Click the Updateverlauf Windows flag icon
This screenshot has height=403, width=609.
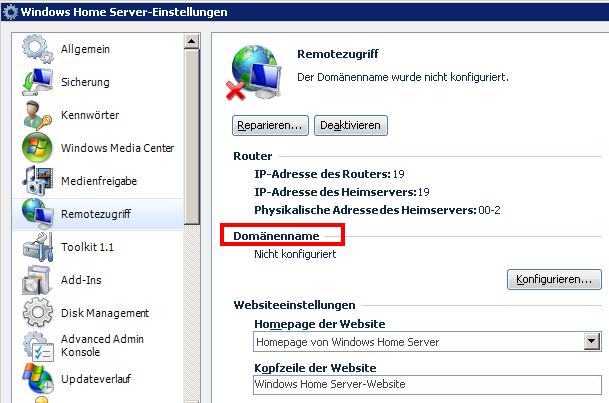point(38,379)
